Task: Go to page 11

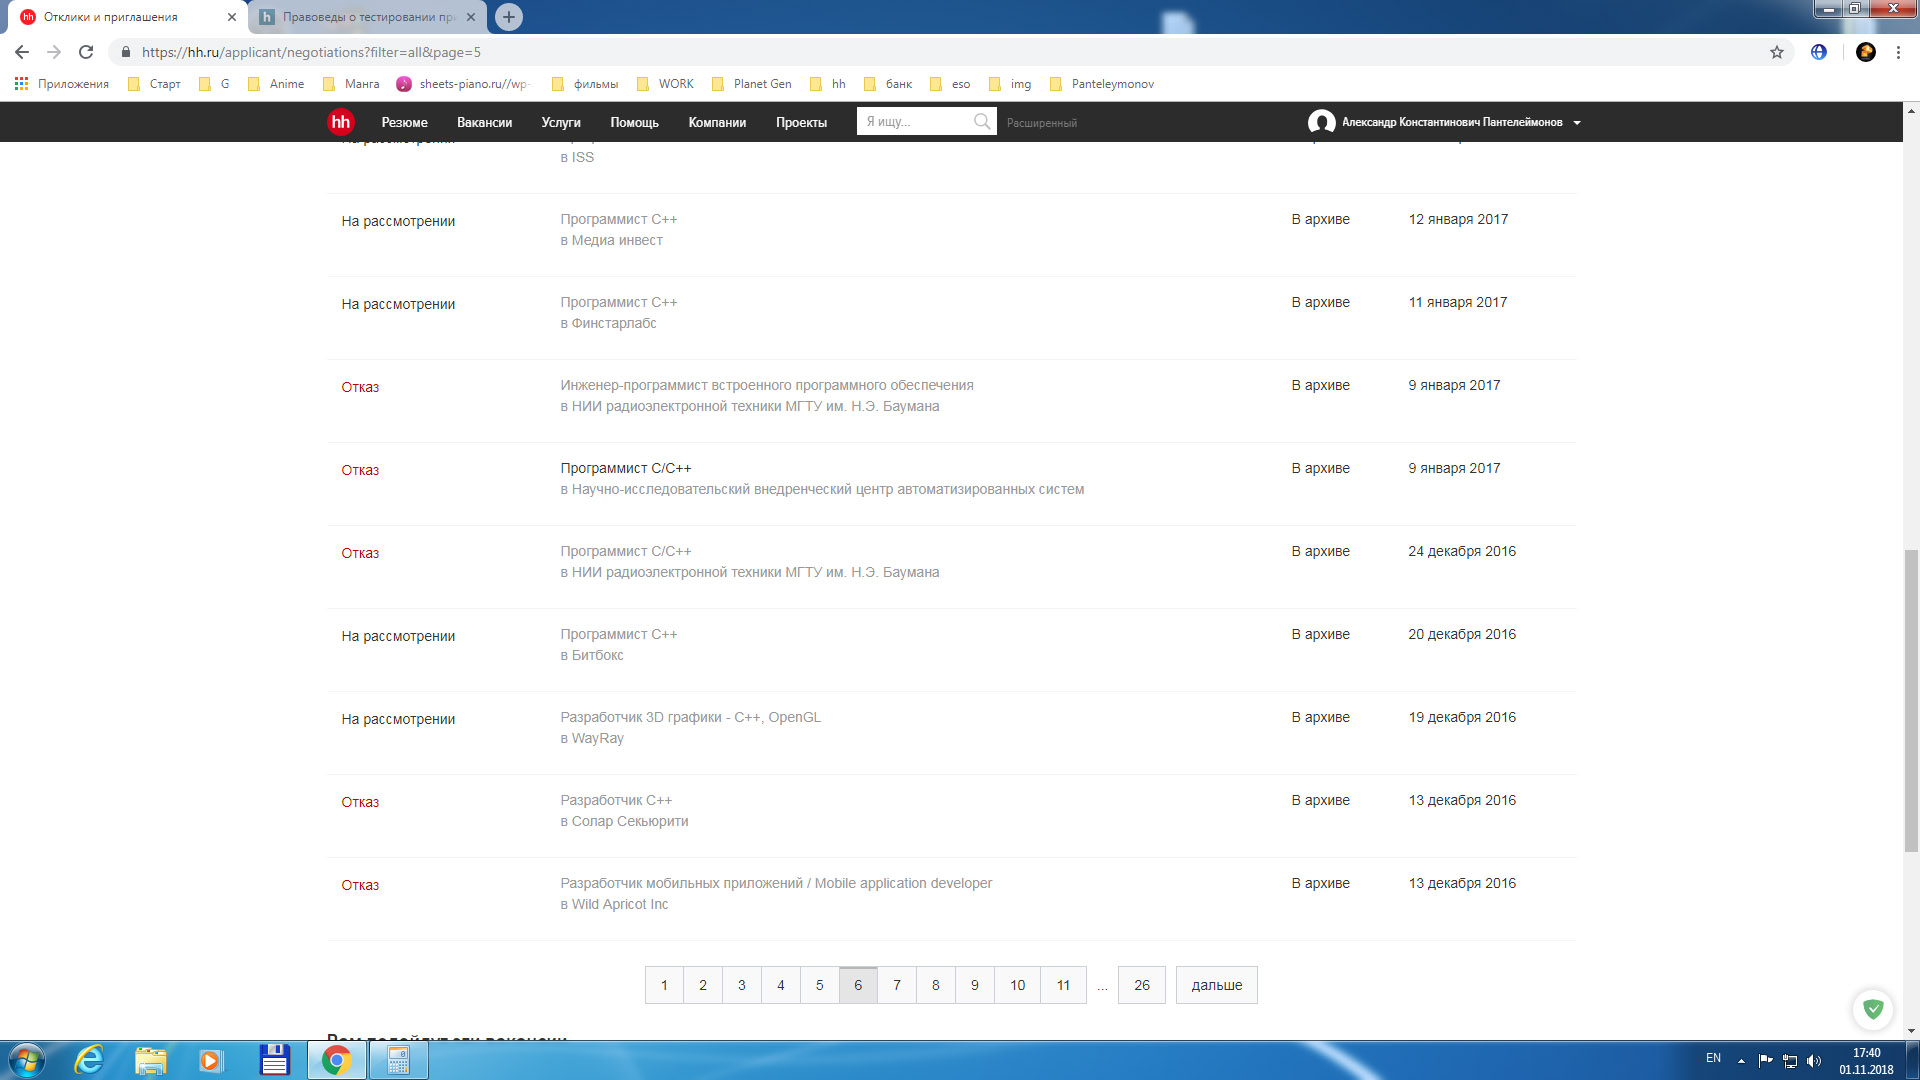Action: tap(1063, 985)
